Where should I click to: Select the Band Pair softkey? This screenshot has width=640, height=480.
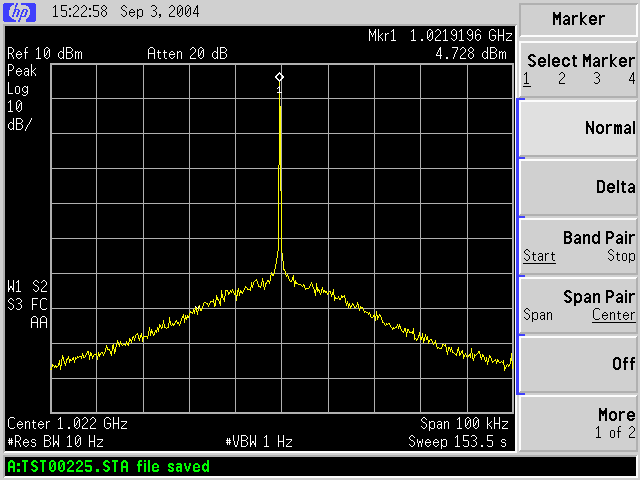tap(578, 247)
